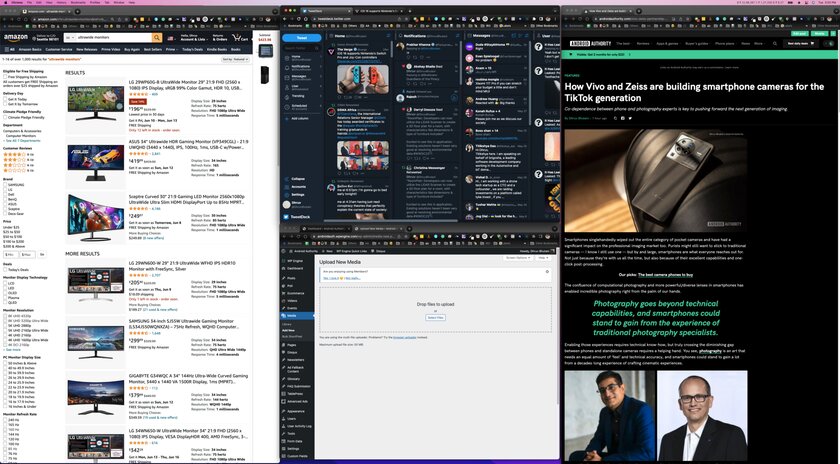
Task: Click the LG 29WP60G-B monitor product thumbnail
Action: pyautogui.click(x=96, y=102)
